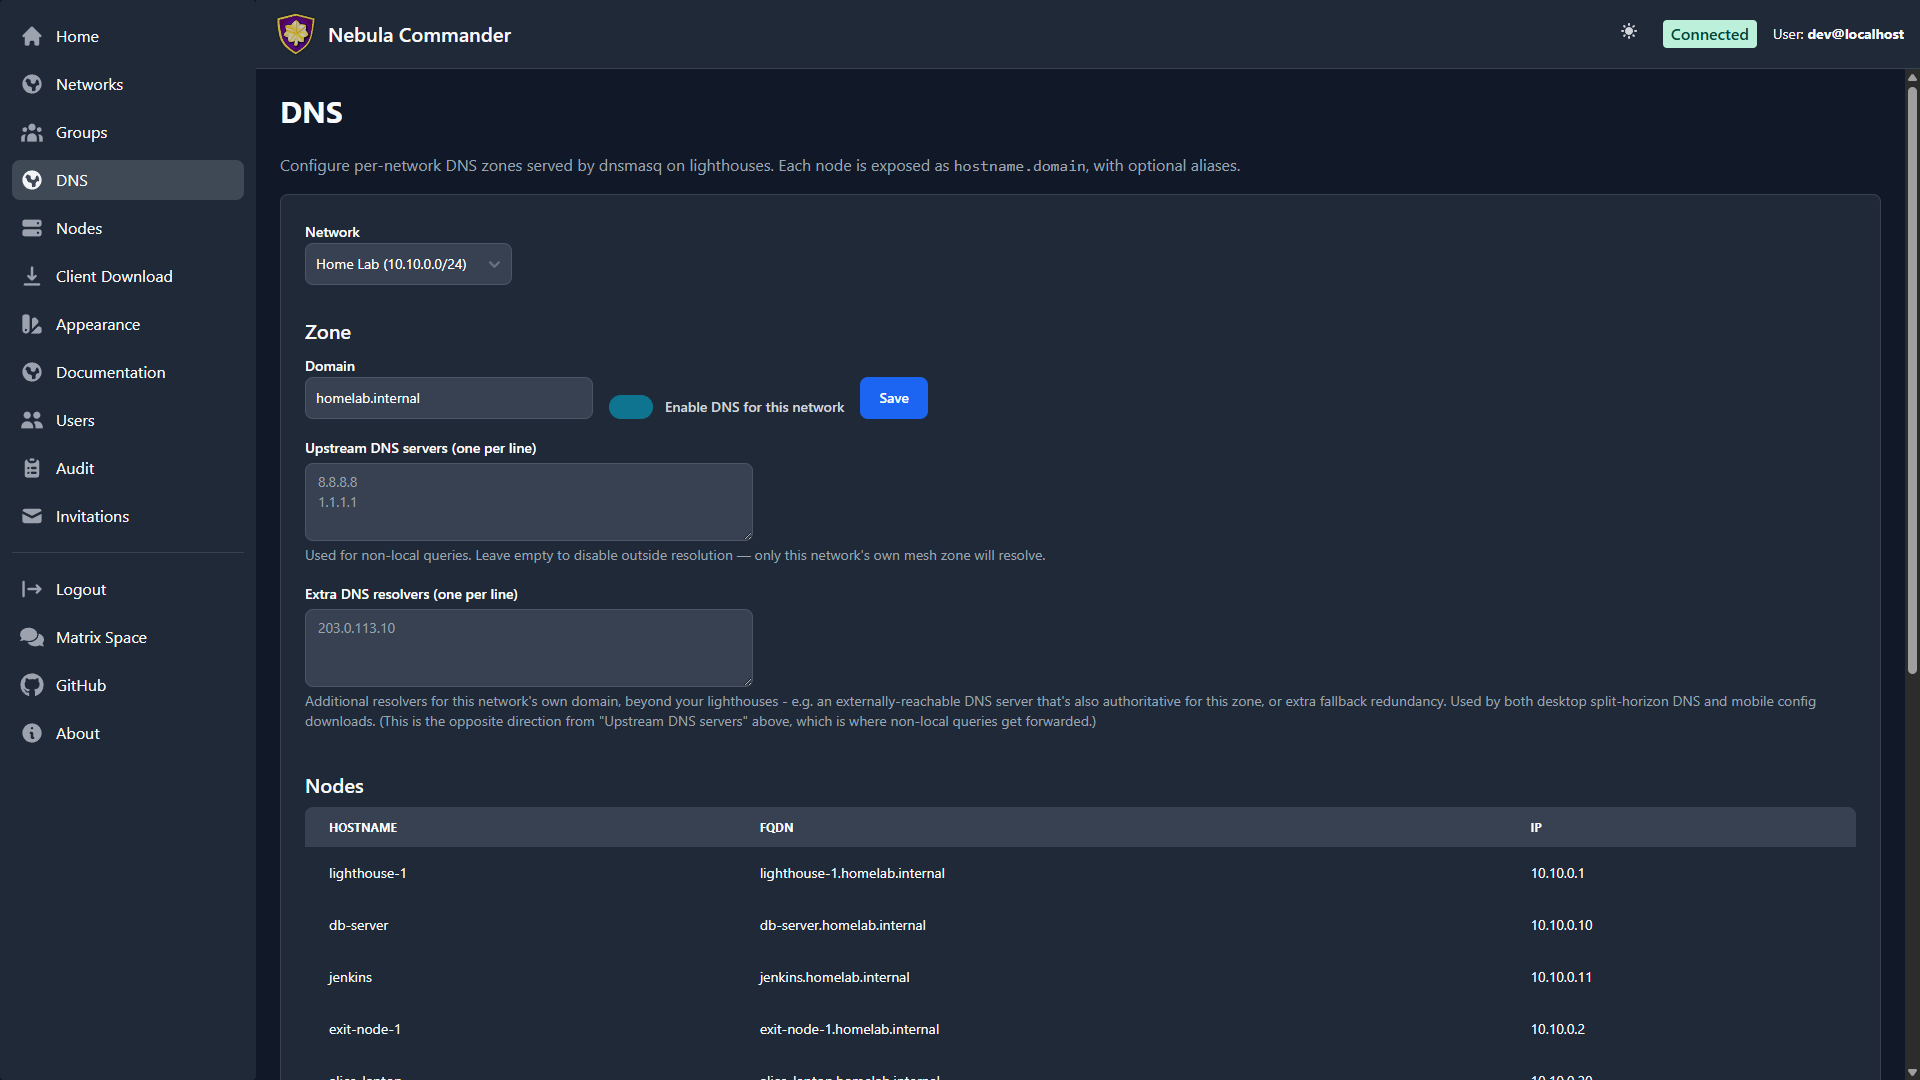Open Groups in the sidebar

point(128,132)
